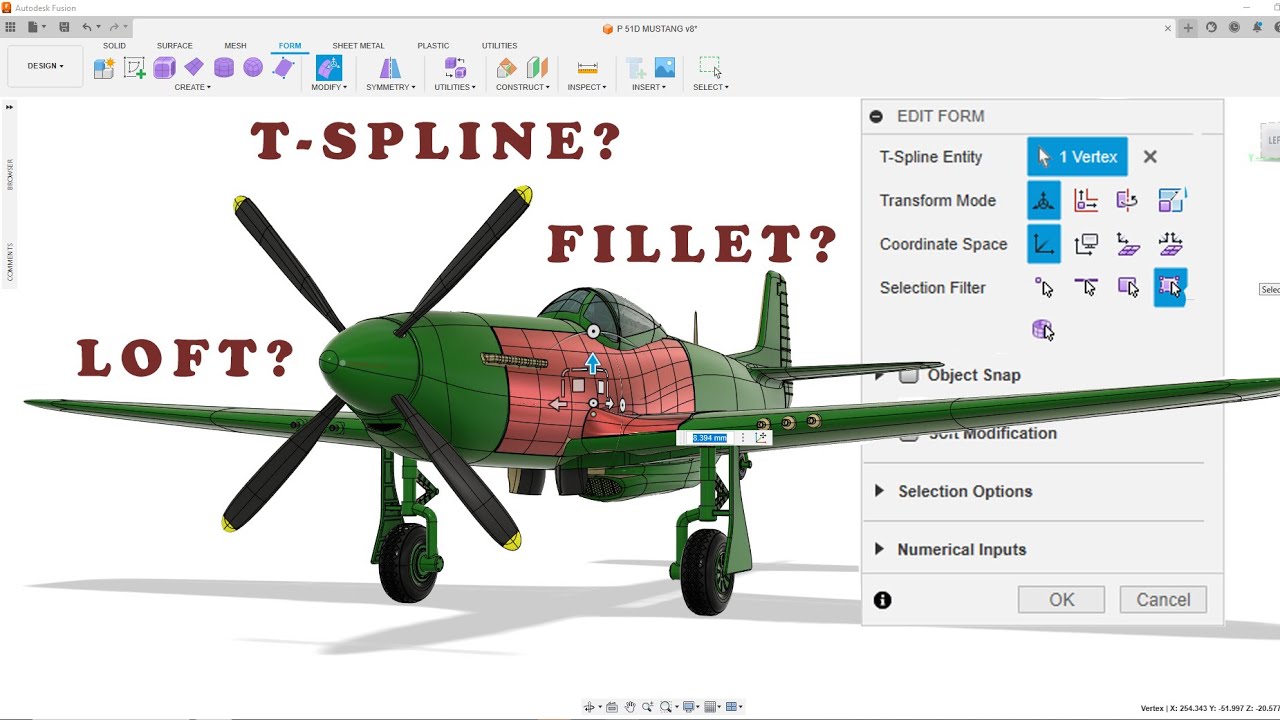
Task: Collapse the EDIT FORM dialog header
Action: point(876,116)
